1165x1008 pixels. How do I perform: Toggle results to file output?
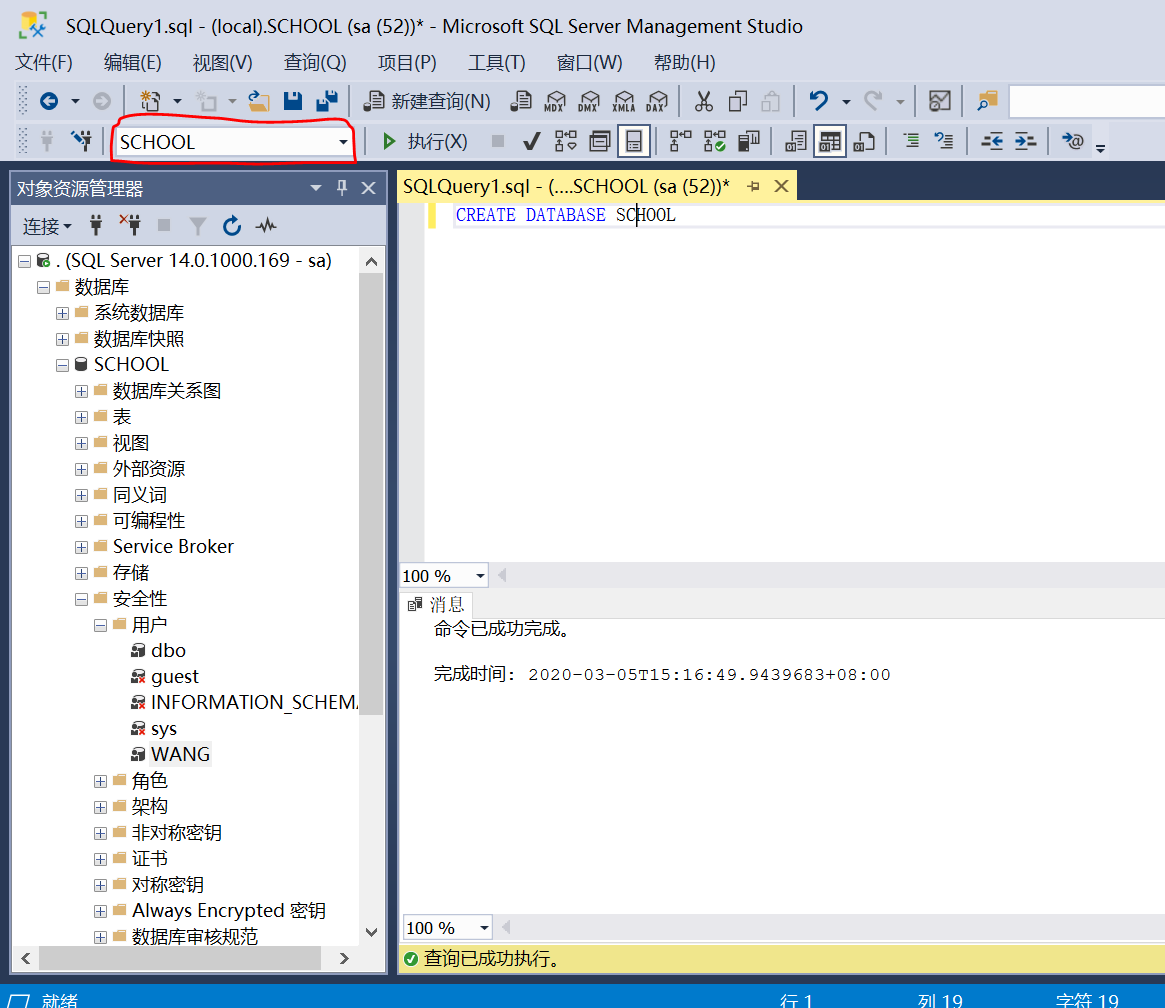pos(863,140)
